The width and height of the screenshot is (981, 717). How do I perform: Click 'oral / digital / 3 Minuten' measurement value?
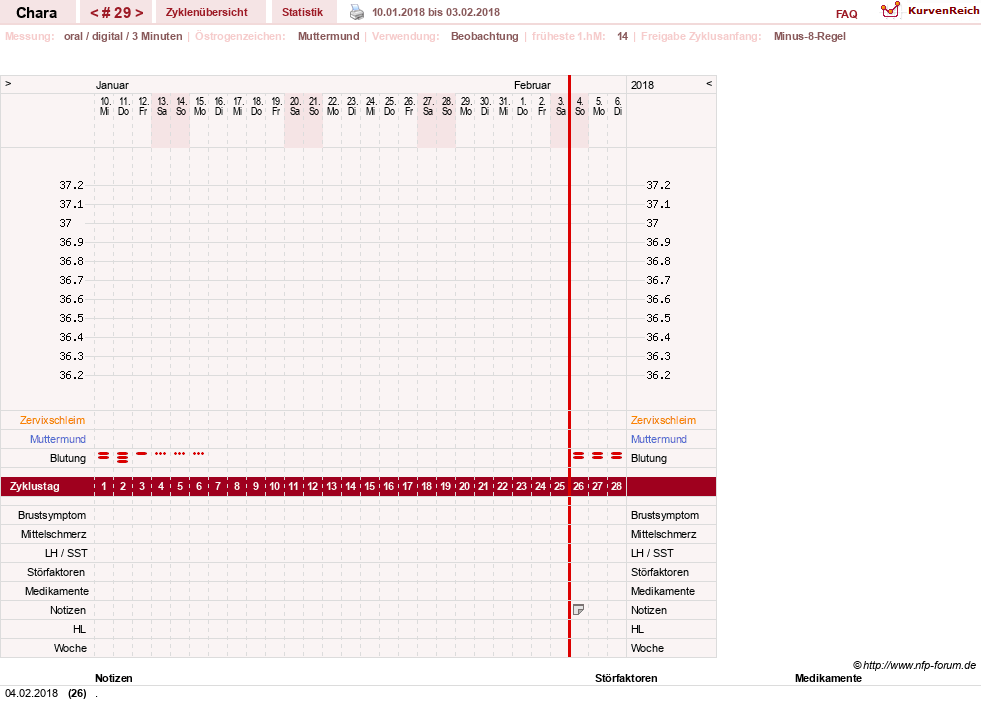coord(123,36)
